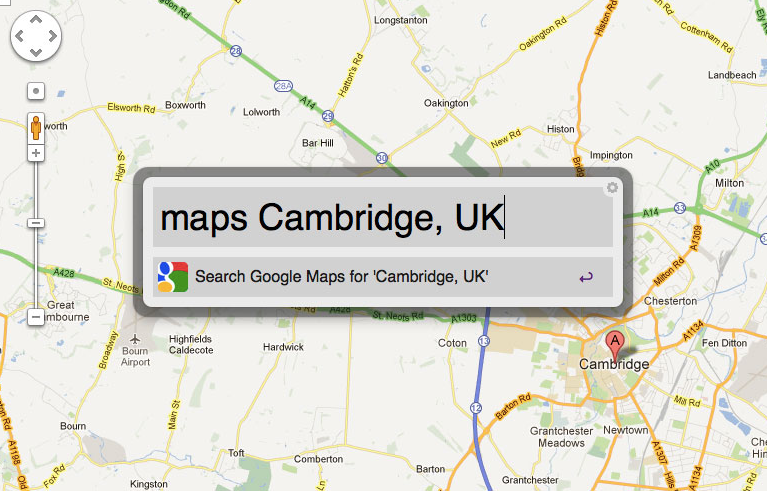
Task: Click the Bourn Airport plane icon
Action: coord(135,339)
